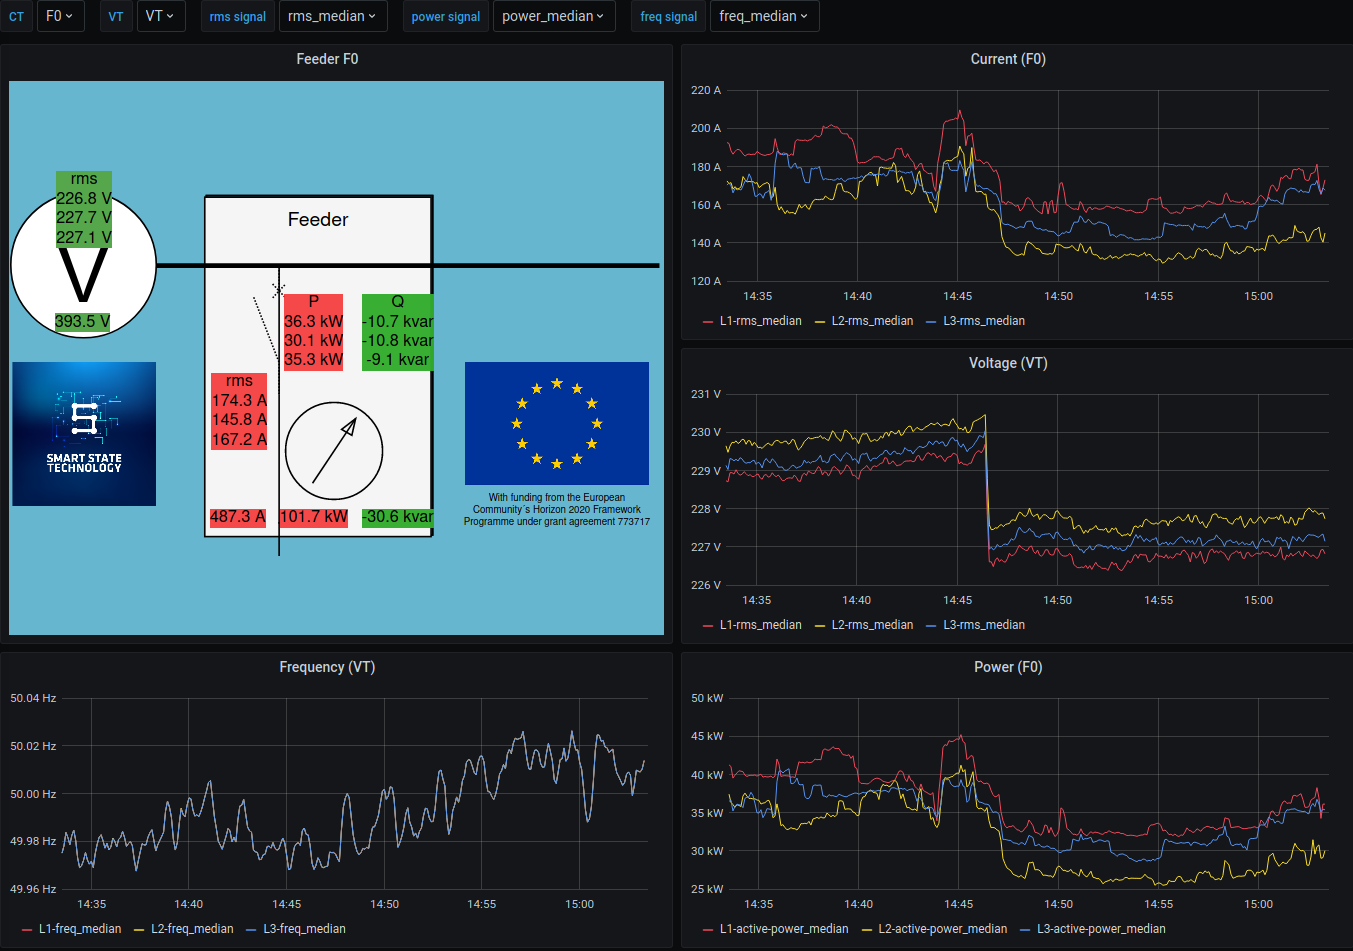Click the power direction arrow gauge
This screenshot has width=1353, height=951.
334,451
